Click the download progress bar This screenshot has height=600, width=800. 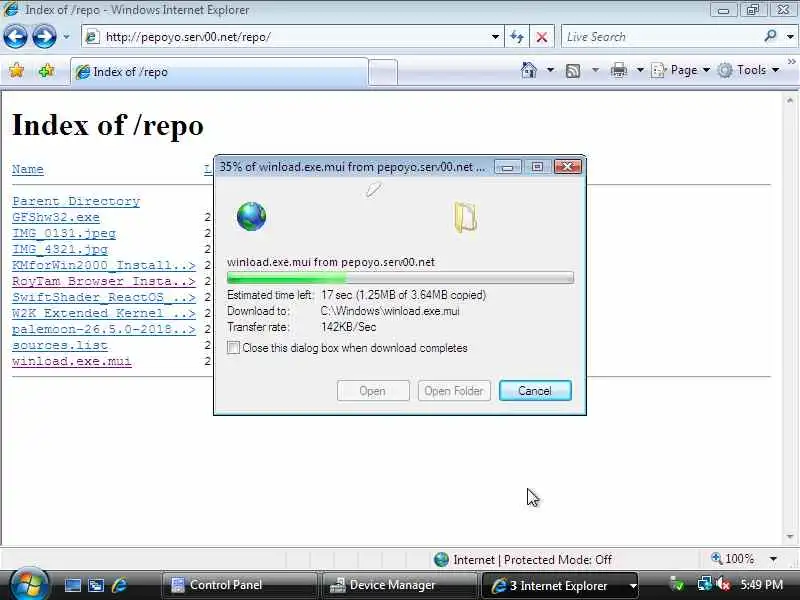(x=400, y=278)
